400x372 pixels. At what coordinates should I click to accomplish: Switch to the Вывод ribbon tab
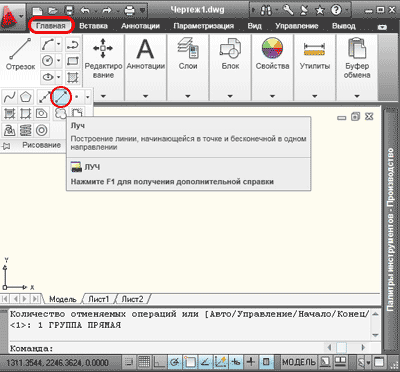click(344, 26)
